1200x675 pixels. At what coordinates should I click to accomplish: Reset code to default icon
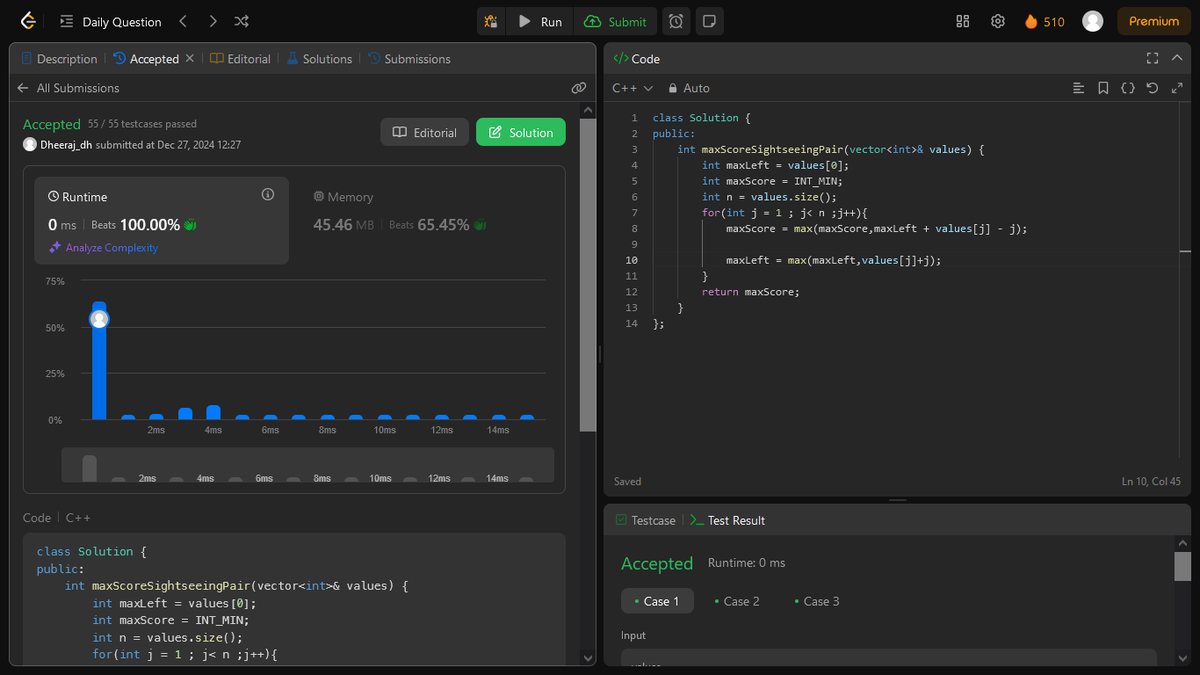pyautogui.click(x=1152, y=88)
